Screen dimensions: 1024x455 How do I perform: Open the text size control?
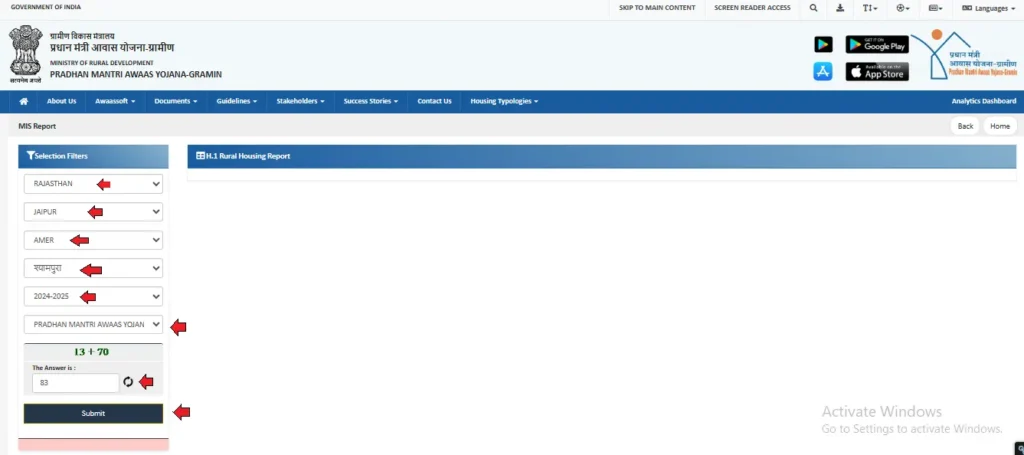pyautogui.click(x=870, y=8)
